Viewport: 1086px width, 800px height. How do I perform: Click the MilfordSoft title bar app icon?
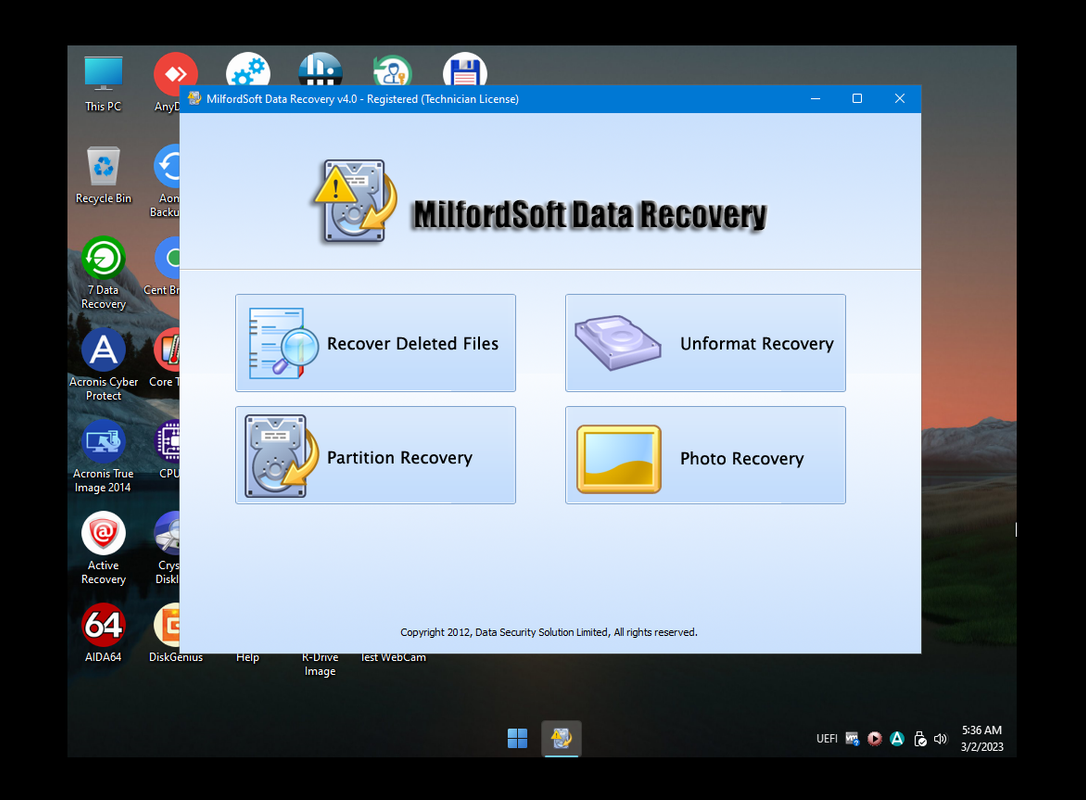[x=195, y=99]
